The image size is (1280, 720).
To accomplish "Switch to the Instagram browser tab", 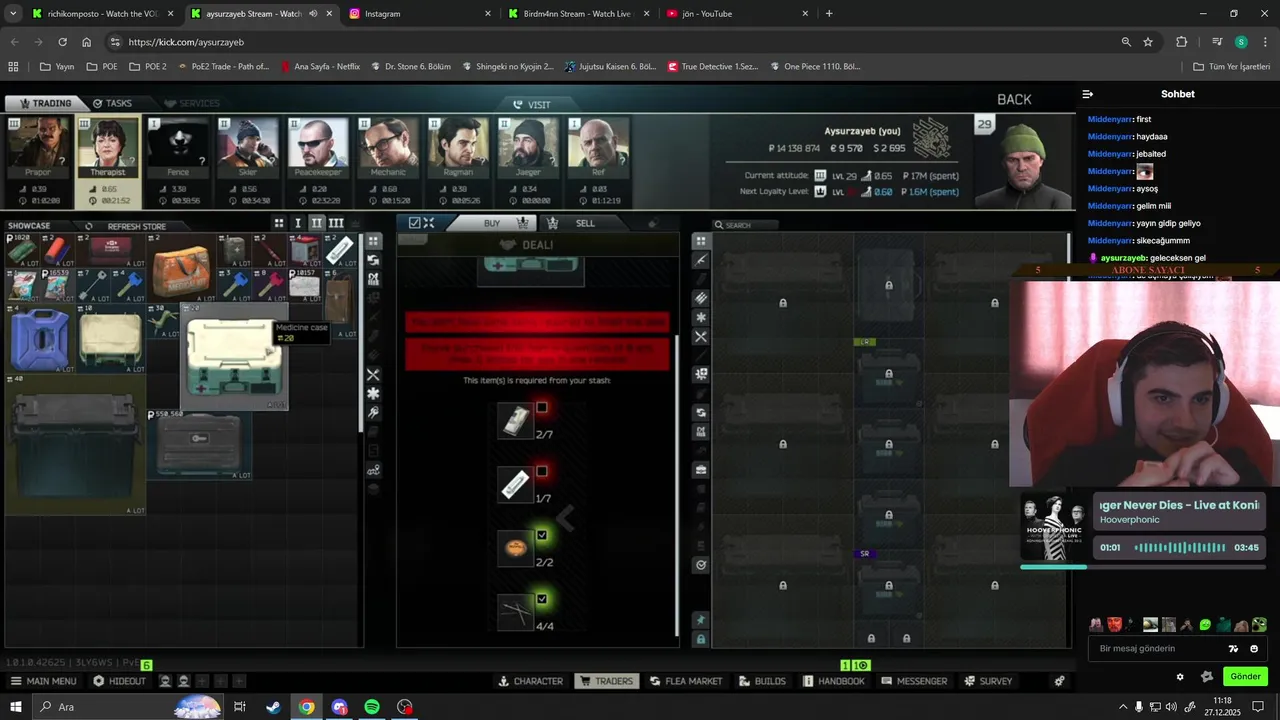I will 420,14.
